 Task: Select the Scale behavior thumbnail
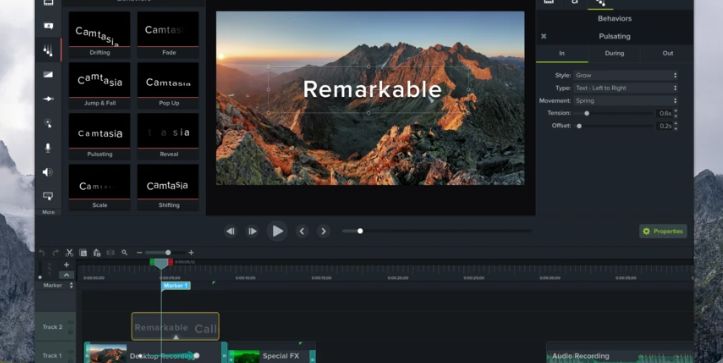click(100, 187)
